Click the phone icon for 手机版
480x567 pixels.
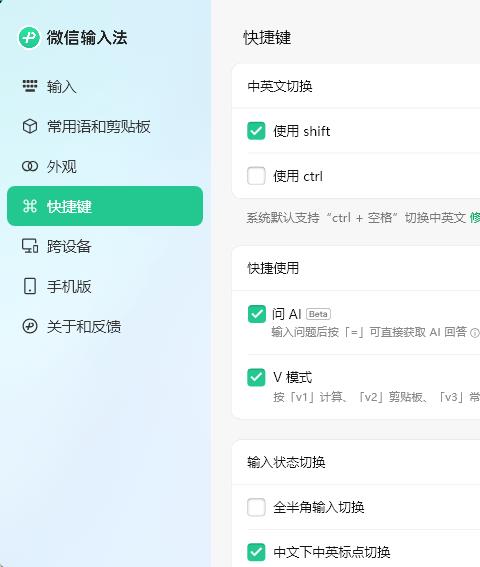(x=30, y=286)
